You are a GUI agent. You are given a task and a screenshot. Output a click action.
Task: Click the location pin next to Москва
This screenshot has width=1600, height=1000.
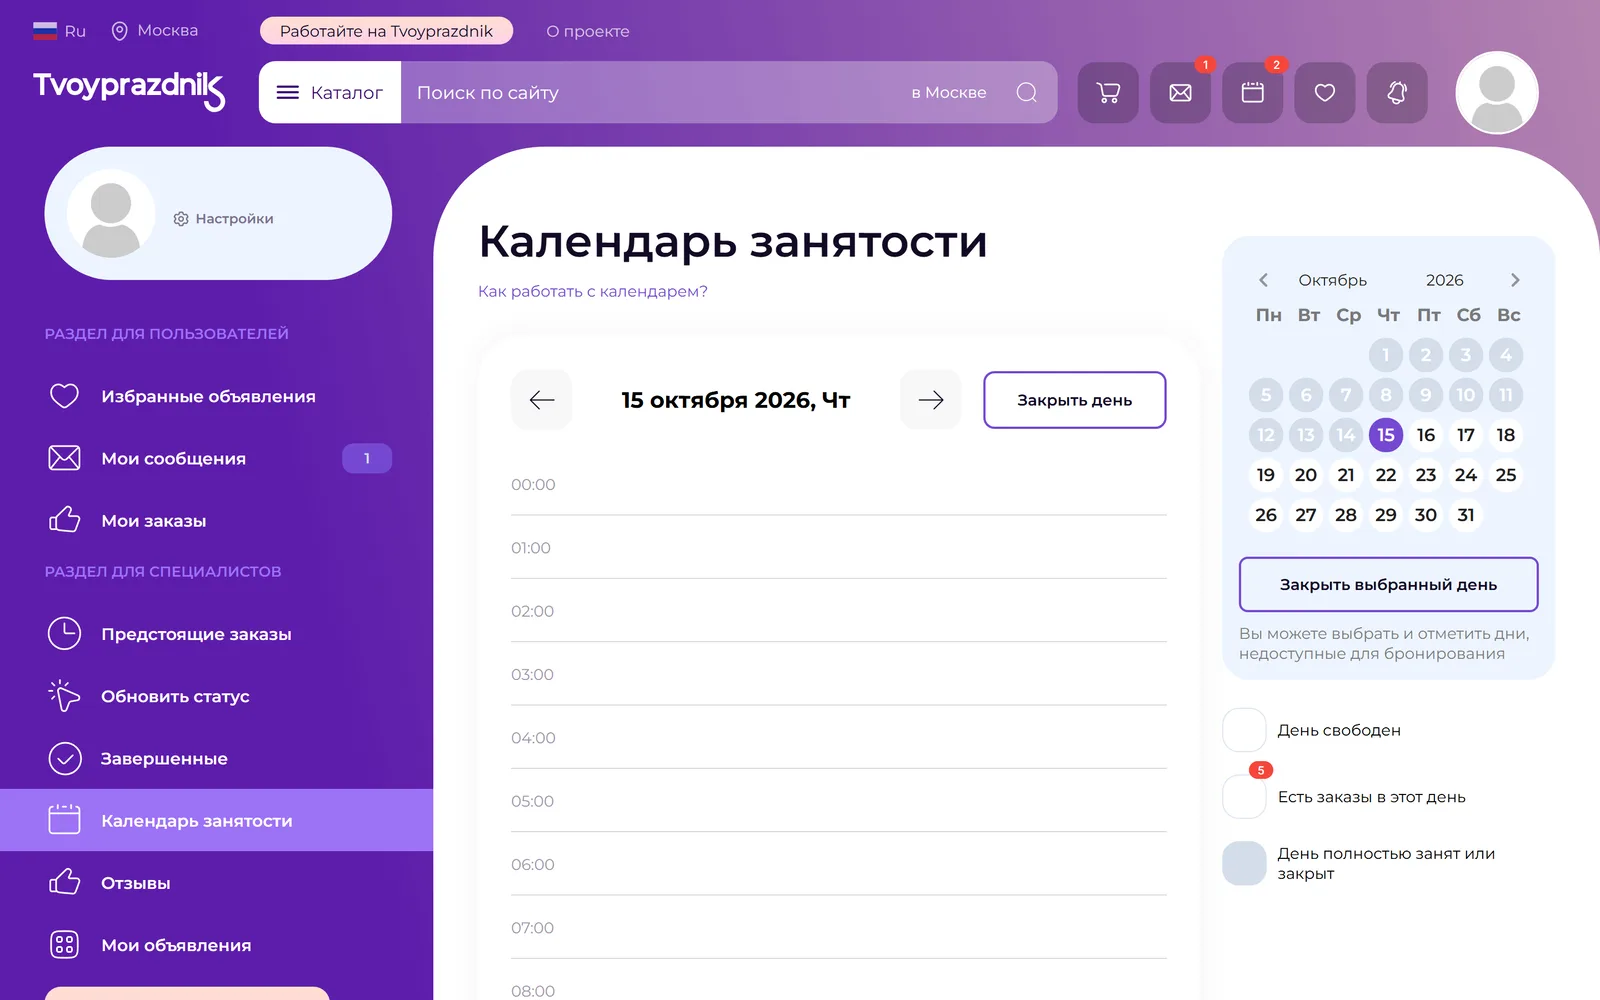point(119,31)
